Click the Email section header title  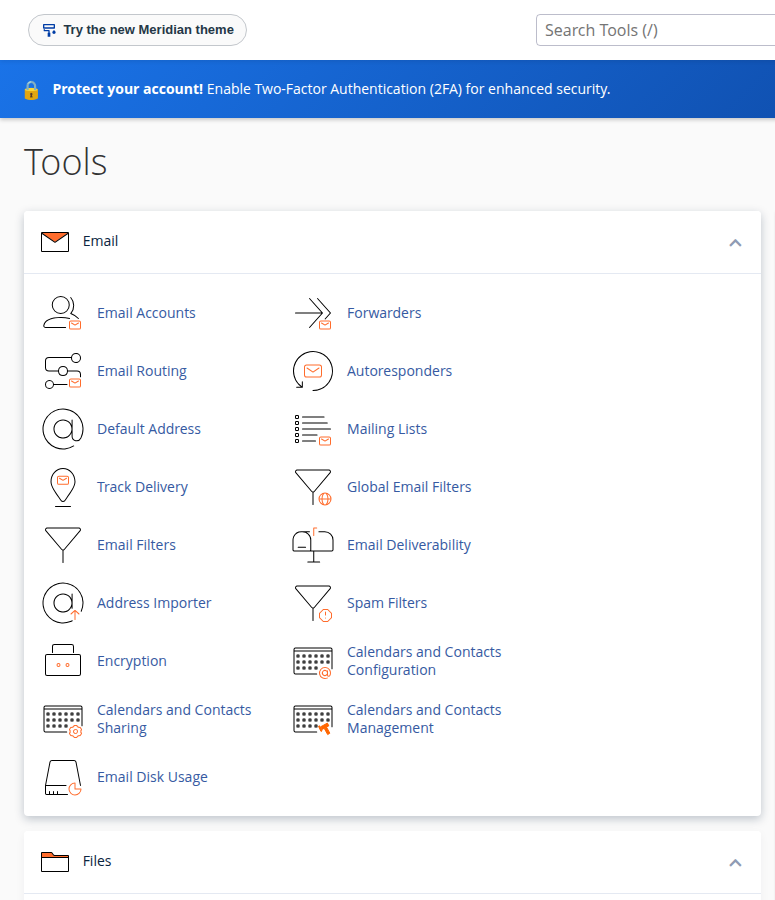(x=100, y=241)
